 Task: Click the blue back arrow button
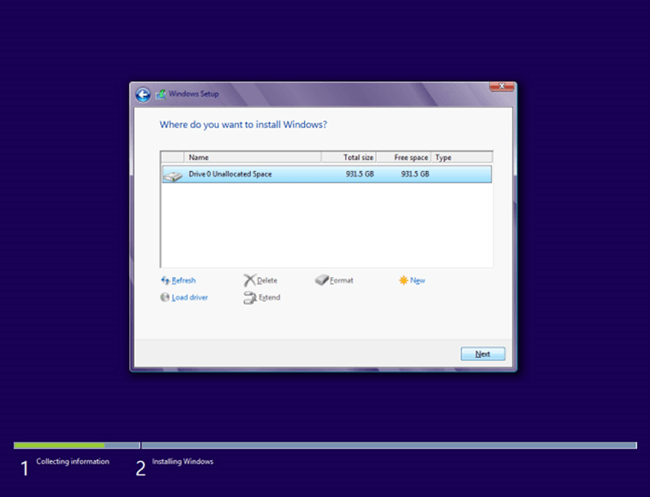[143, 95]
